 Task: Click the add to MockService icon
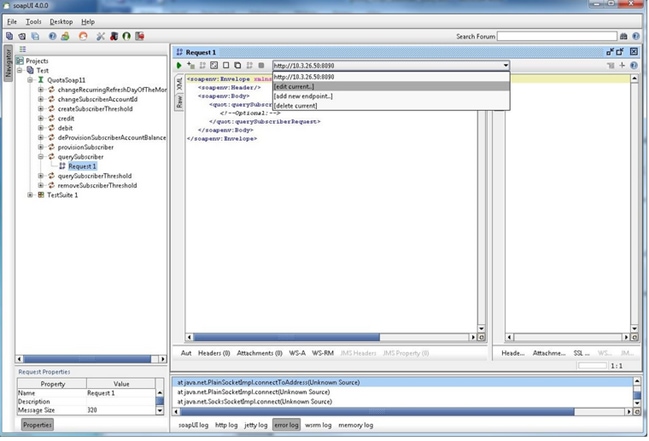tap(202, 65)
